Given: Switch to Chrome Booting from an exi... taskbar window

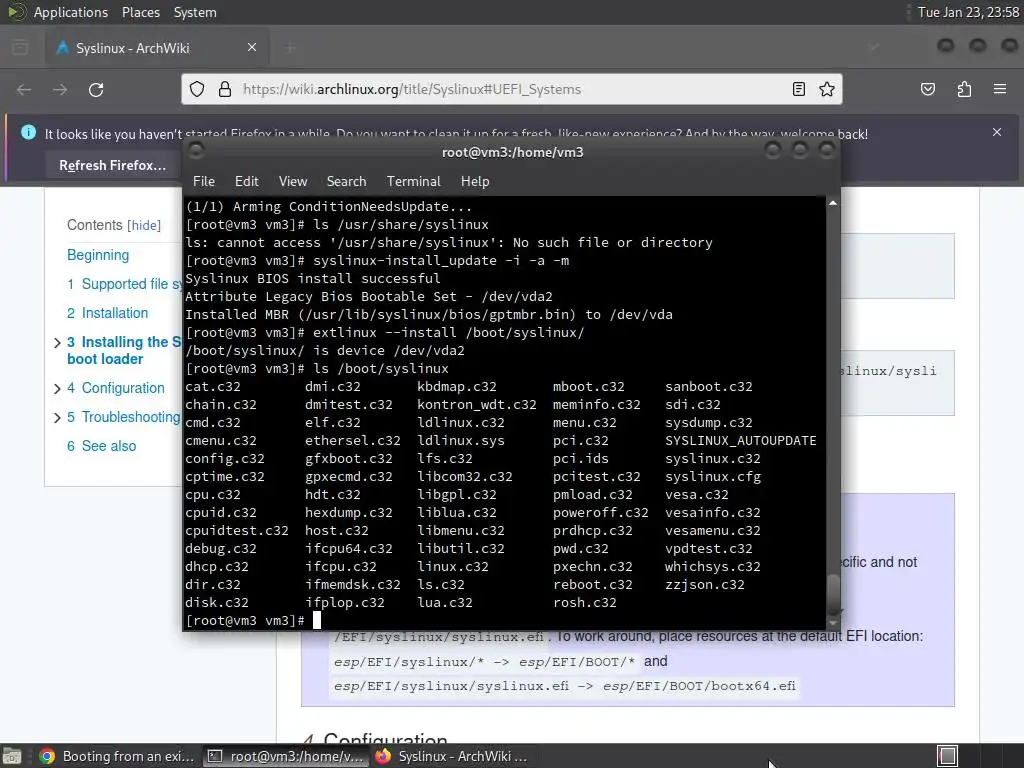Looking at the screenshot, I should click(x=118, y=756).
